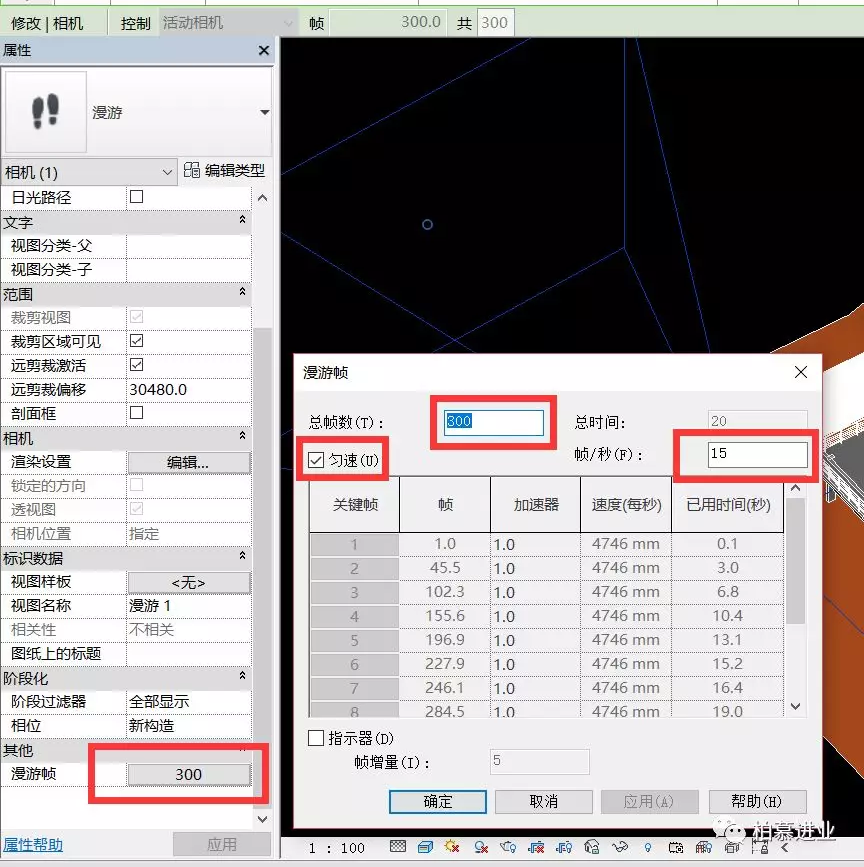Open Temporary View Properties icon
864x867 pixels.
pyautogui.click(x=676, y=848)
